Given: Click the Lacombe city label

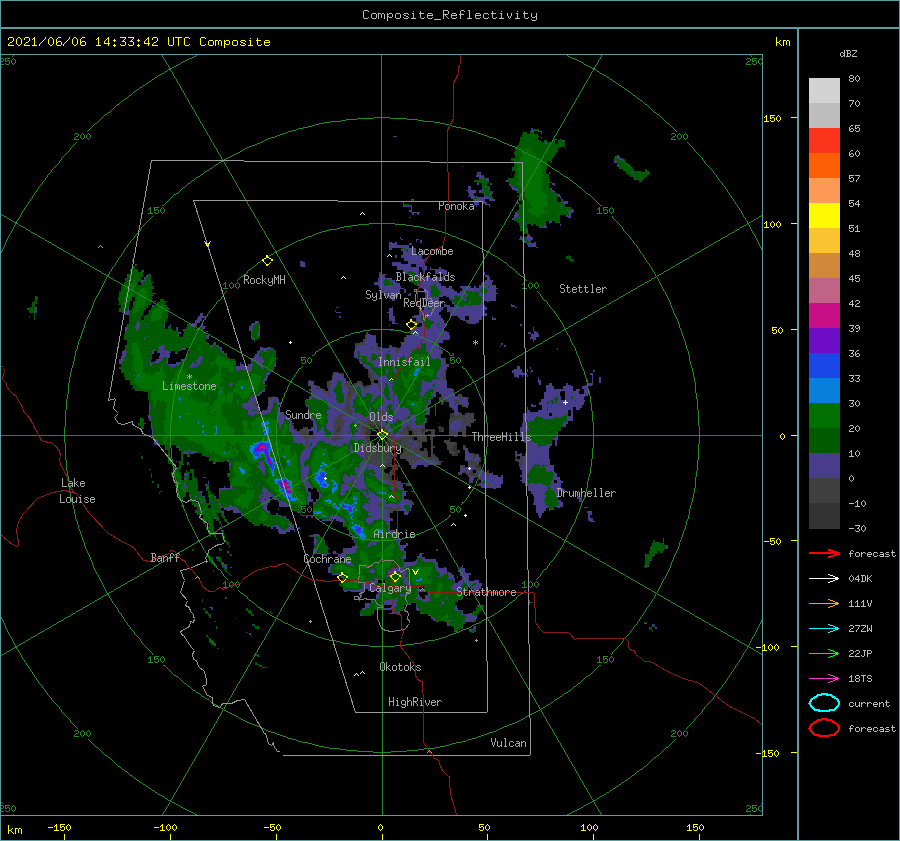Looking at the screenshot, I should 432,251.
